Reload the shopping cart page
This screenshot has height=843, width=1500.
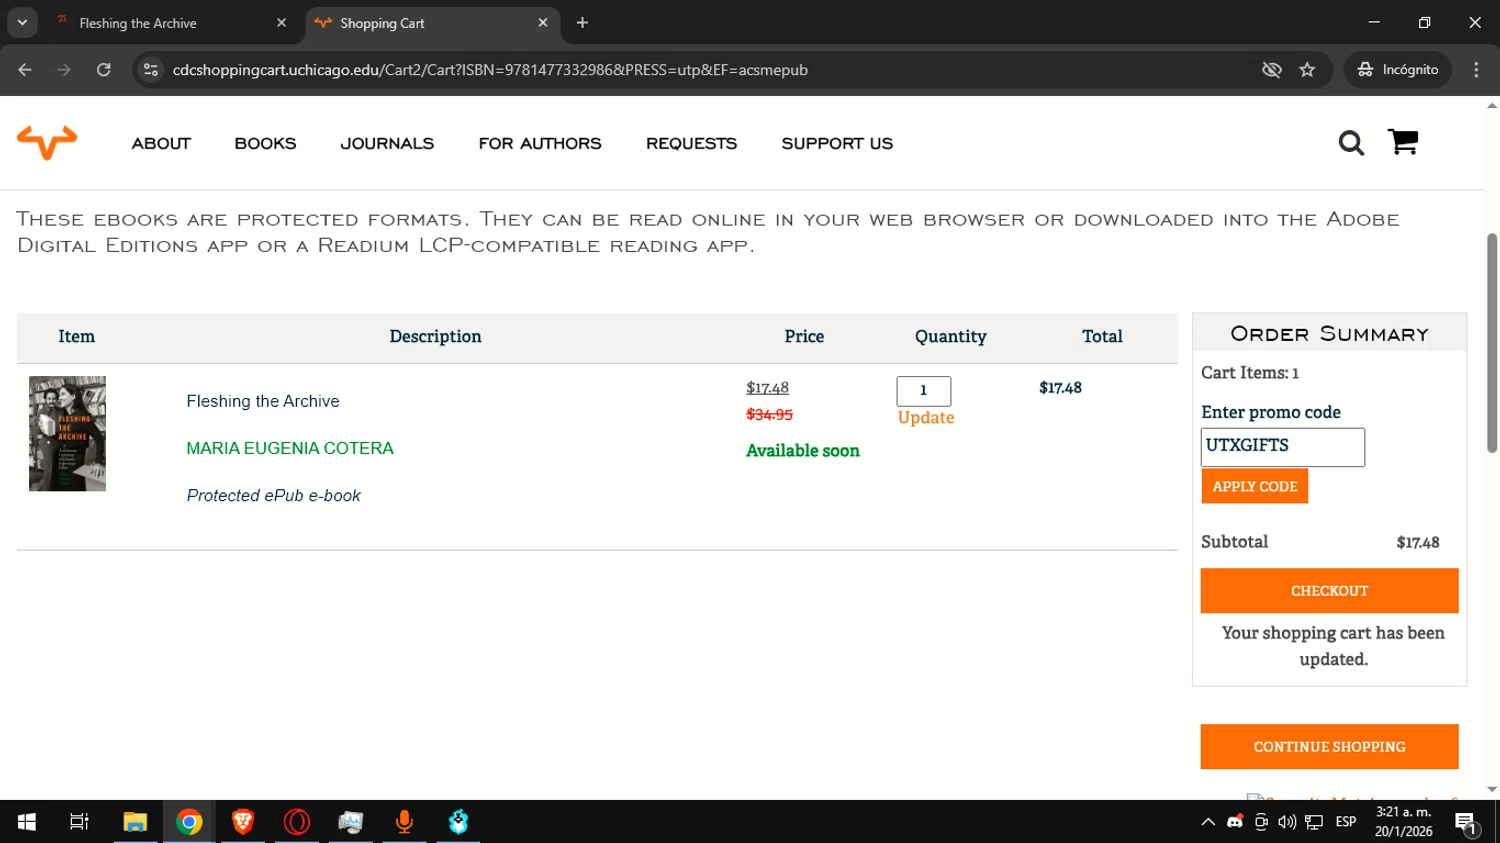(x=104, y=70)
